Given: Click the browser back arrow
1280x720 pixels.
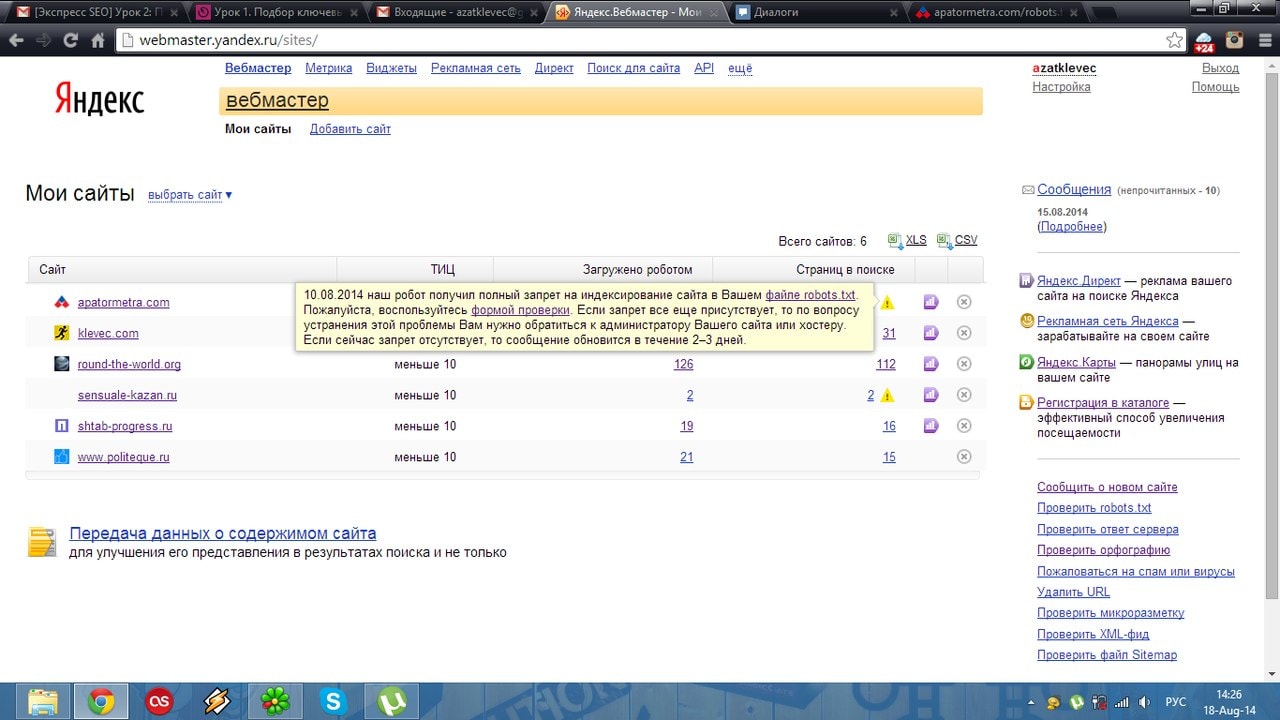Looking at the screenshot, I should point(17,41).
